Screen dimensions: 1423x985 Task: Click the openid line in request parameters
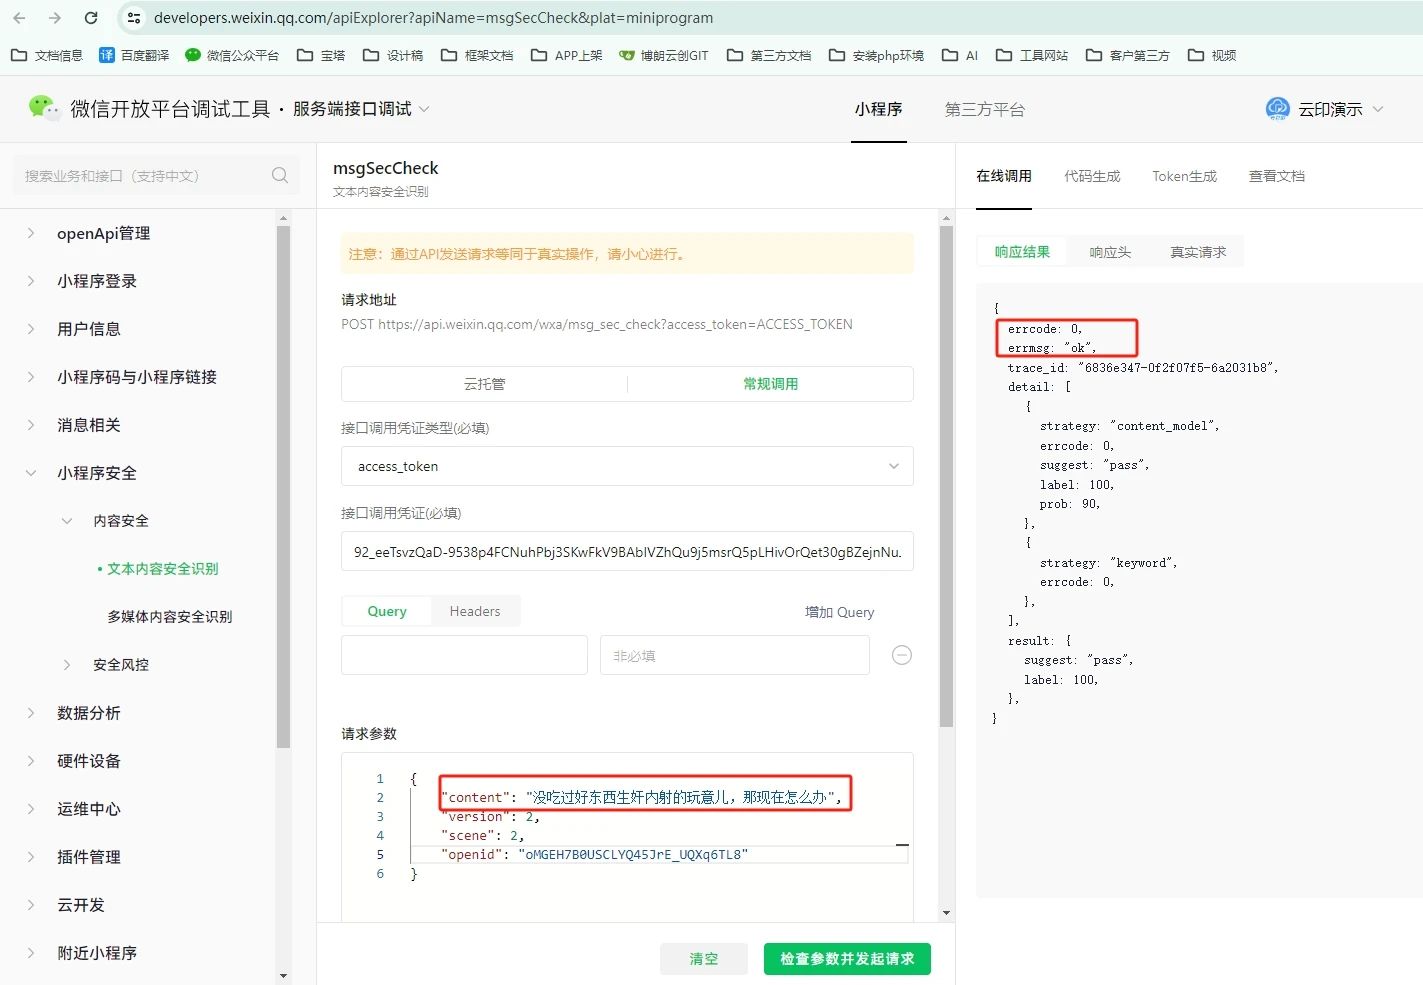tap(594, 855)
